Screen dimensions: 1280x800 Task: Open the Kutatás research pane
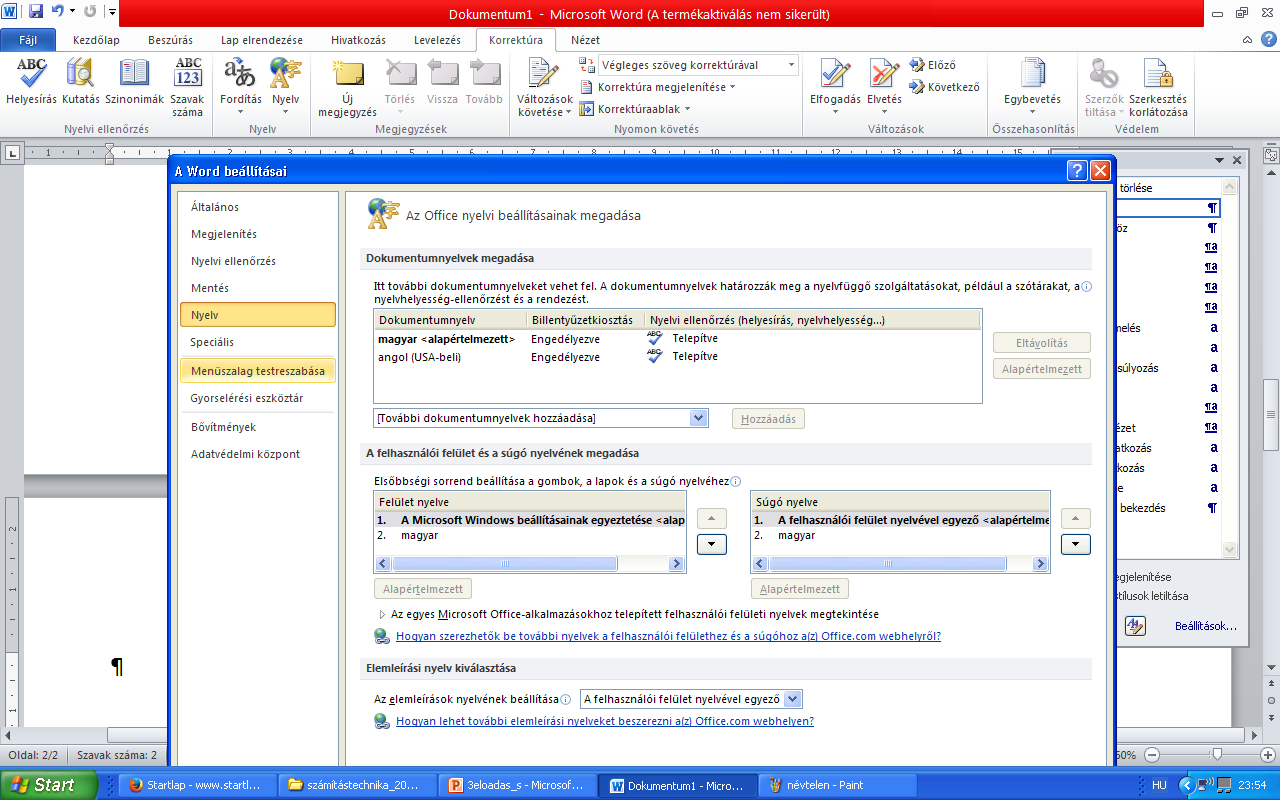pyautogui.click(x=80, y=81)
